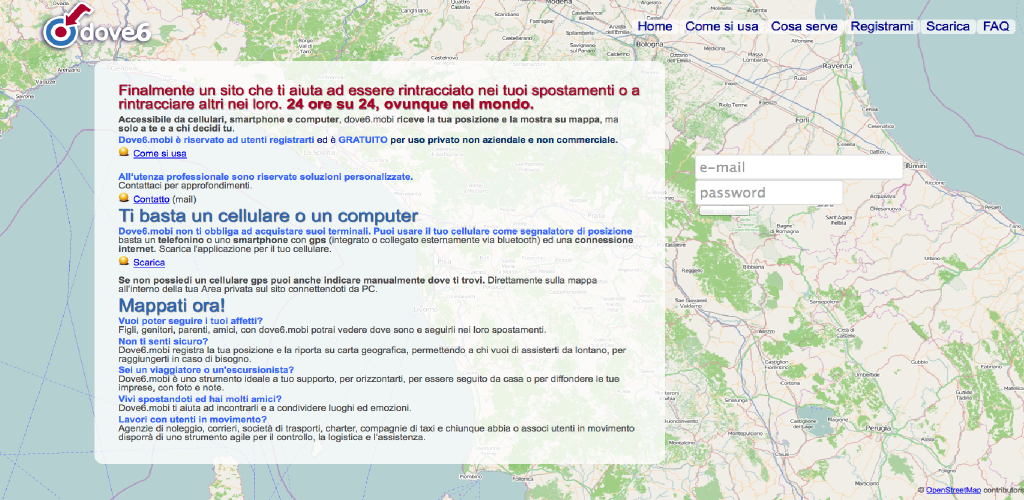Image resolution: width=1024 pixels, height=500 pixels.
Task: Select Registrami in the top menu
Action: [882, 26]
